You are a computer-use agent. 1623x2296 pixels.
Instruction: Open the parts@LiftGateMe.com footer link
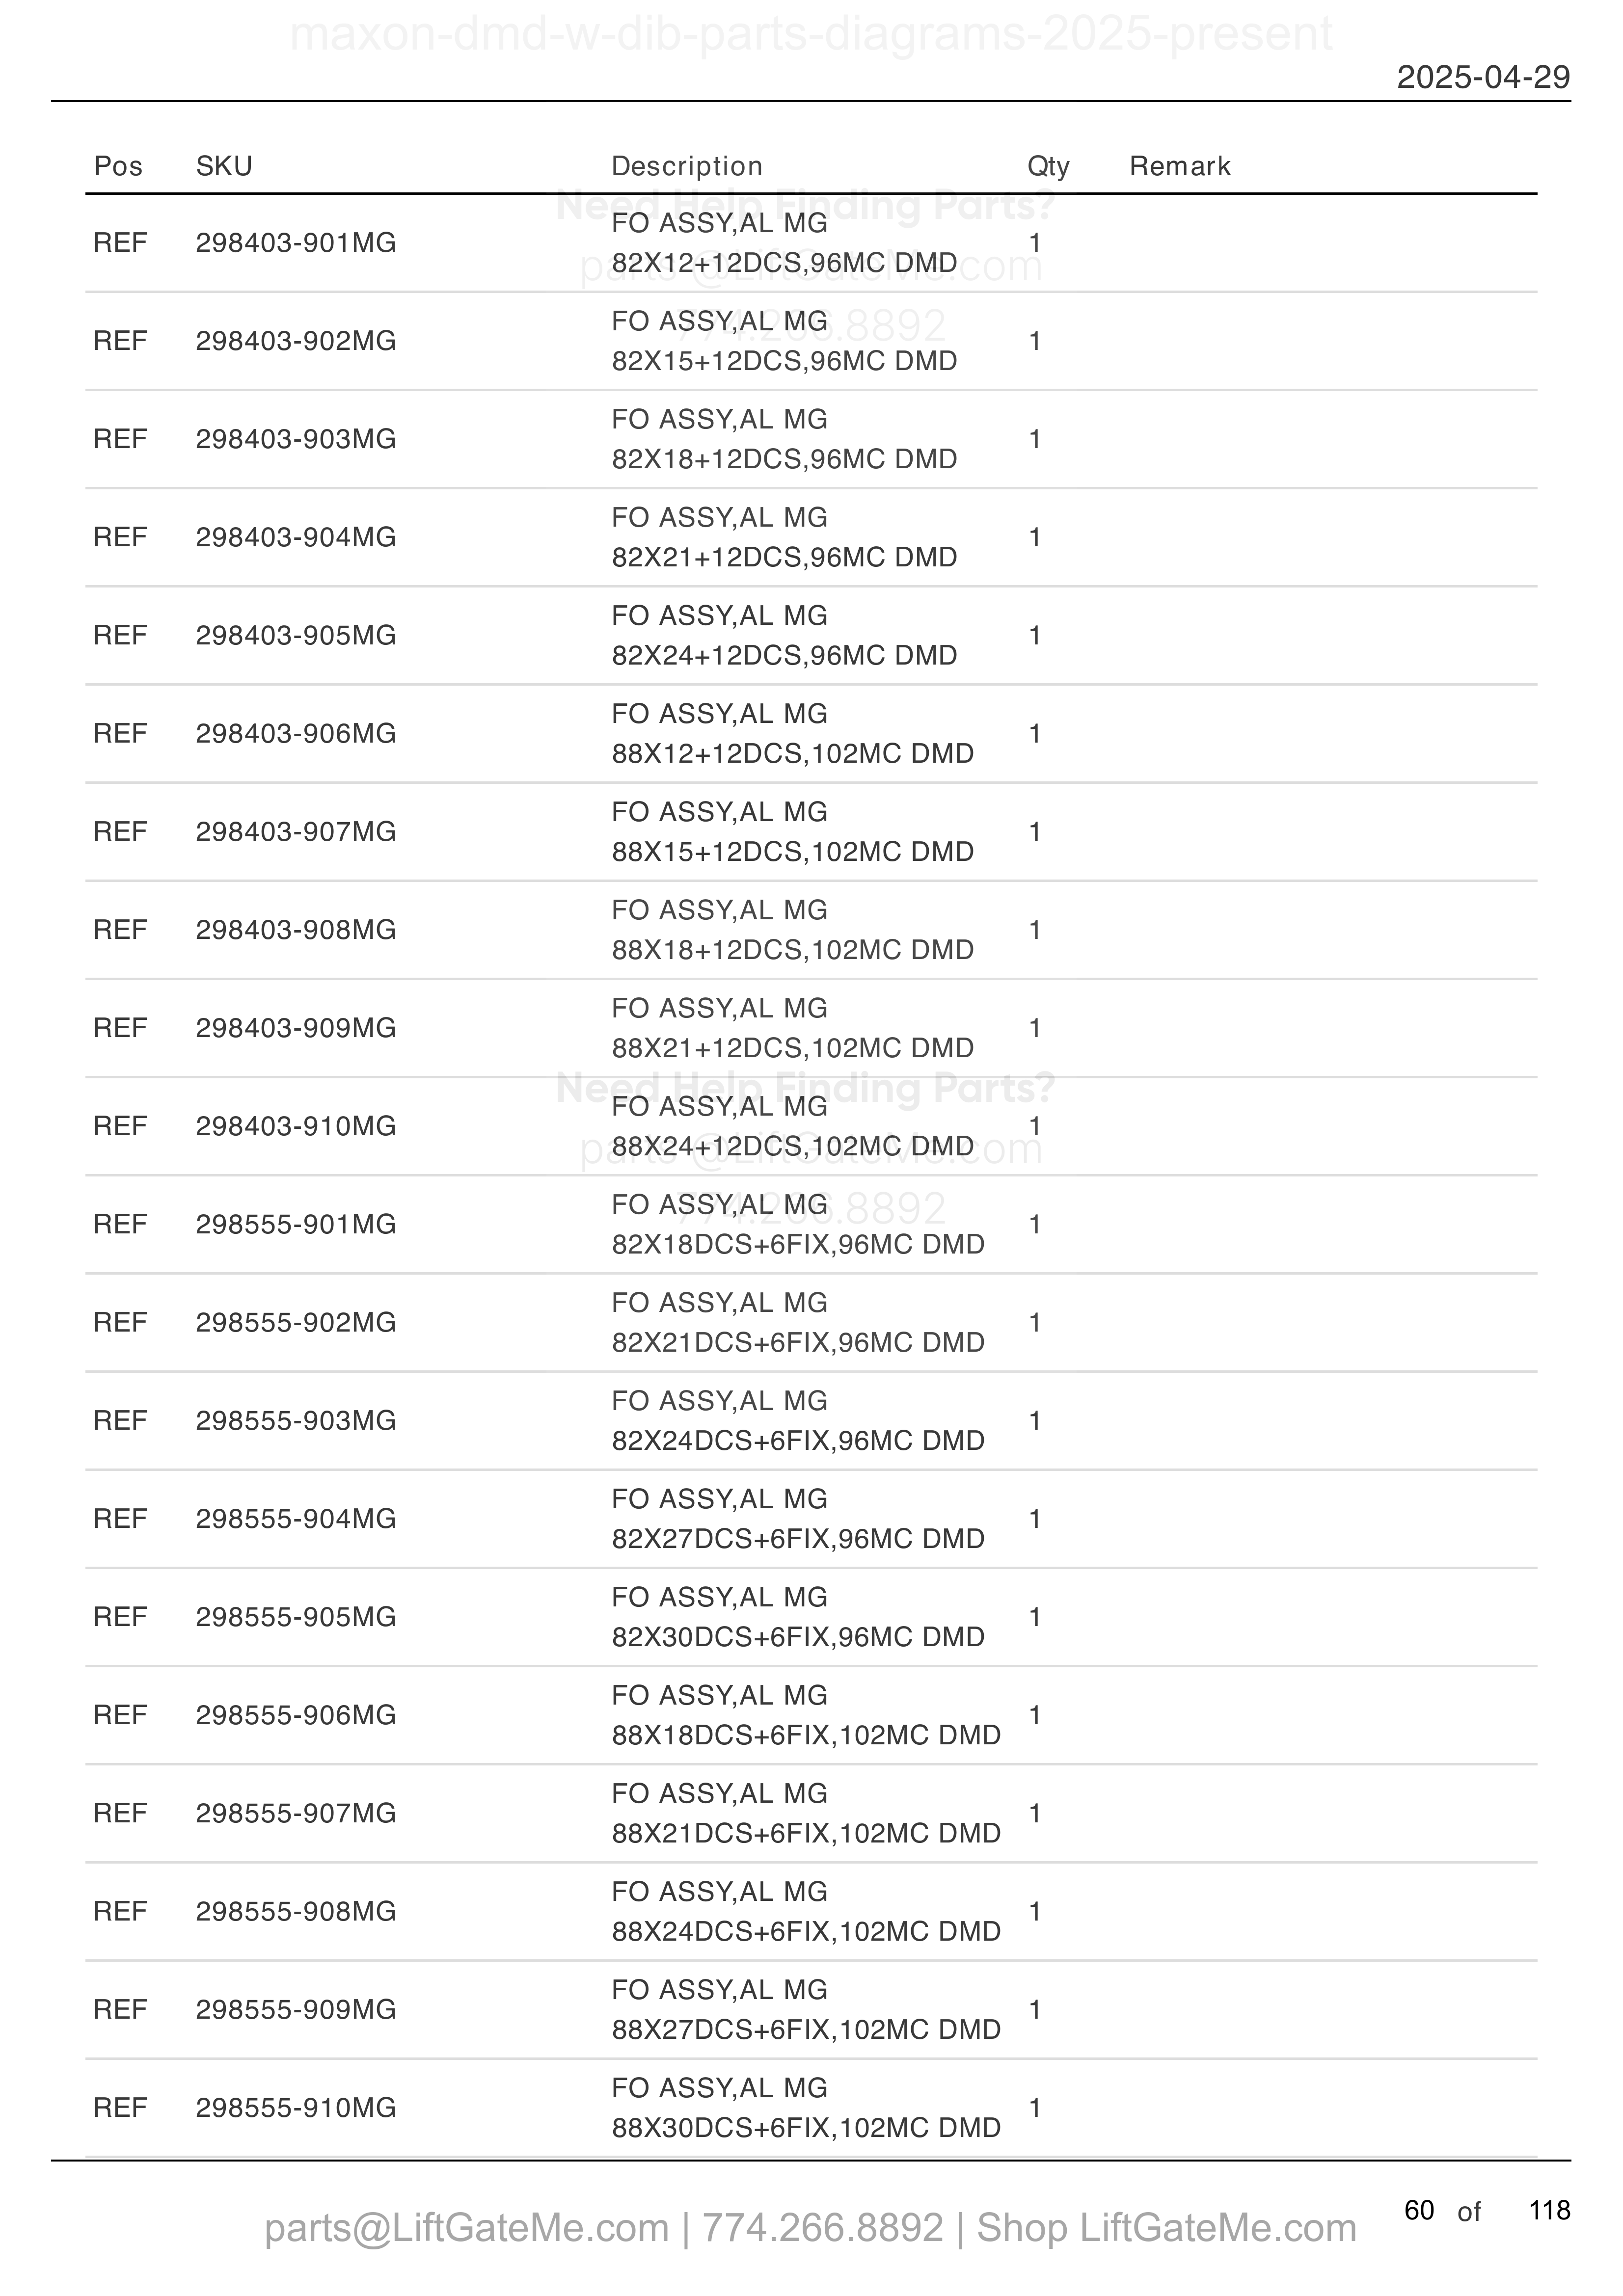click(x=467, y=2228)
